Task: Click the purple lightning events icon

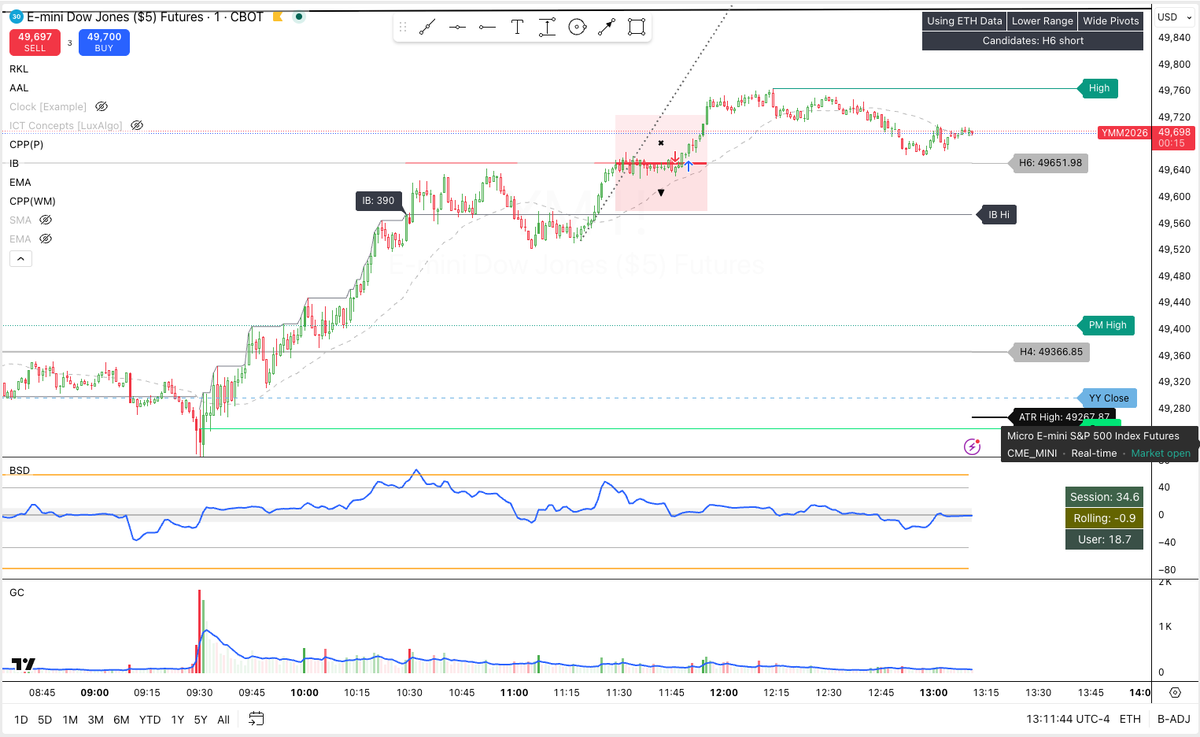Action: pos(971,446)
